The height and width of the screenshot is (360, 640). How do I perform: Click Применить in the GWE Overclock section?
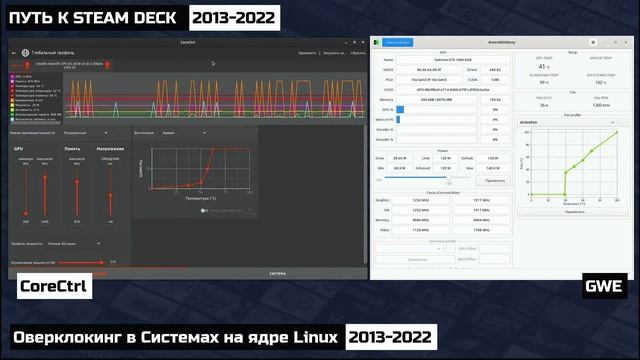pyautogui.click(x=416, y=259)
